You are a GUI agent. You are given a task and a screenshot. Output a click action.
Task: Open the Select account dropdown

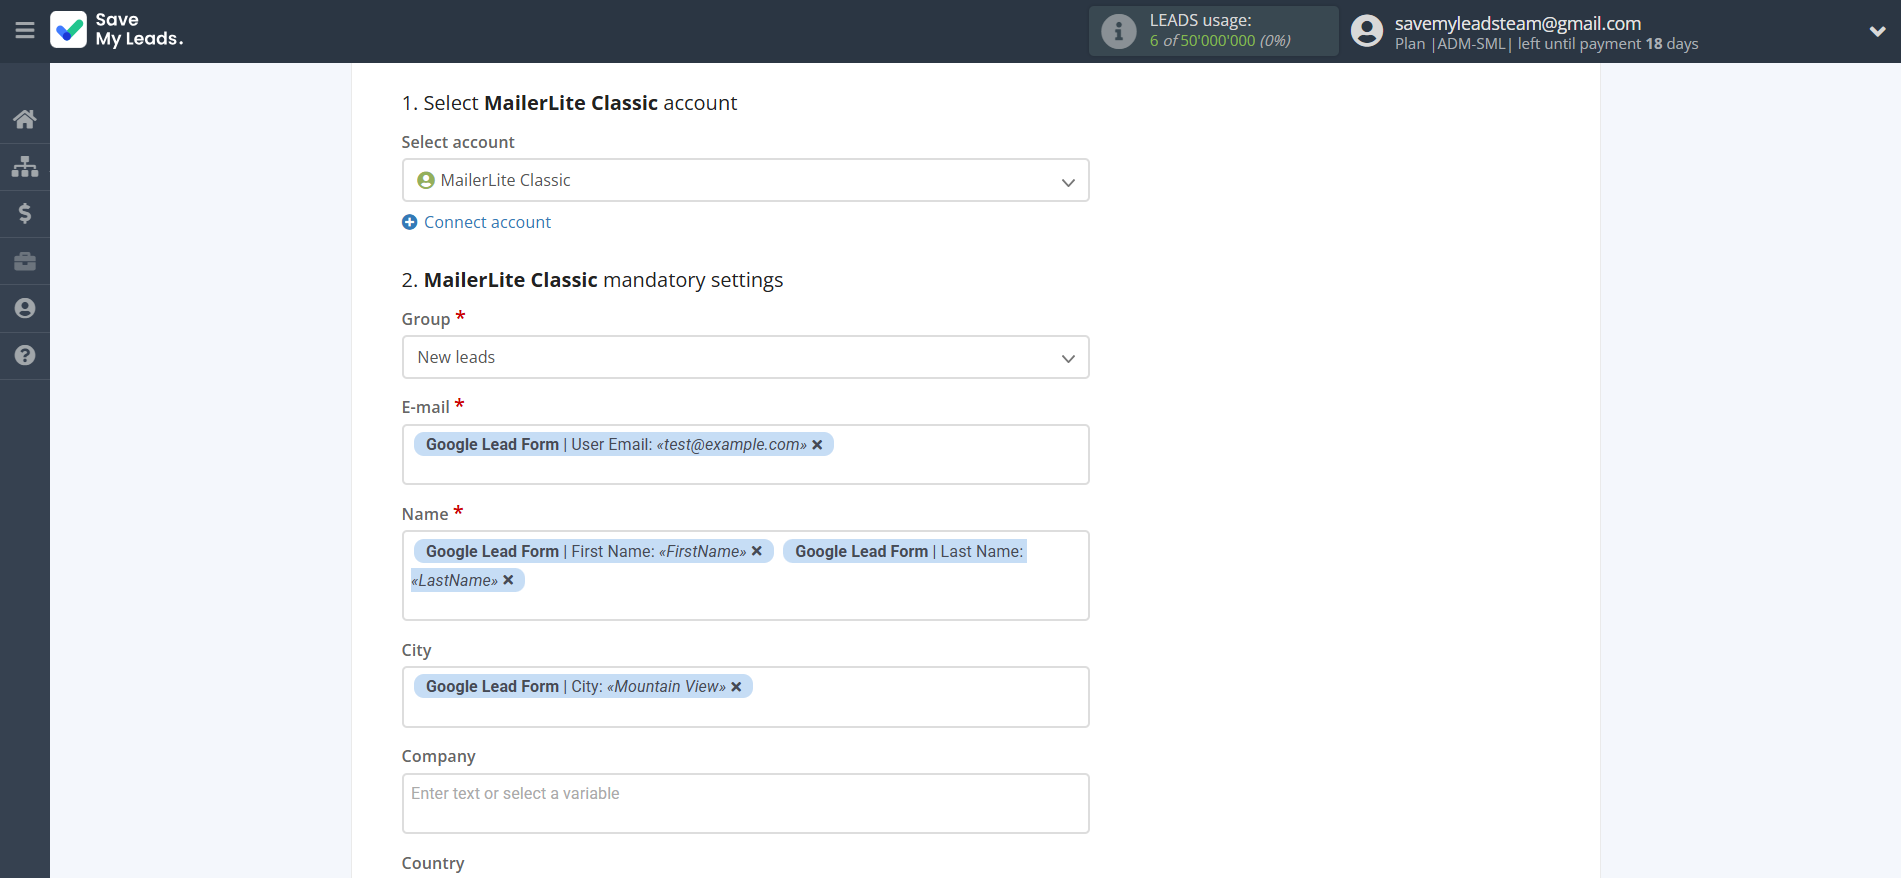tap(745, 180)
